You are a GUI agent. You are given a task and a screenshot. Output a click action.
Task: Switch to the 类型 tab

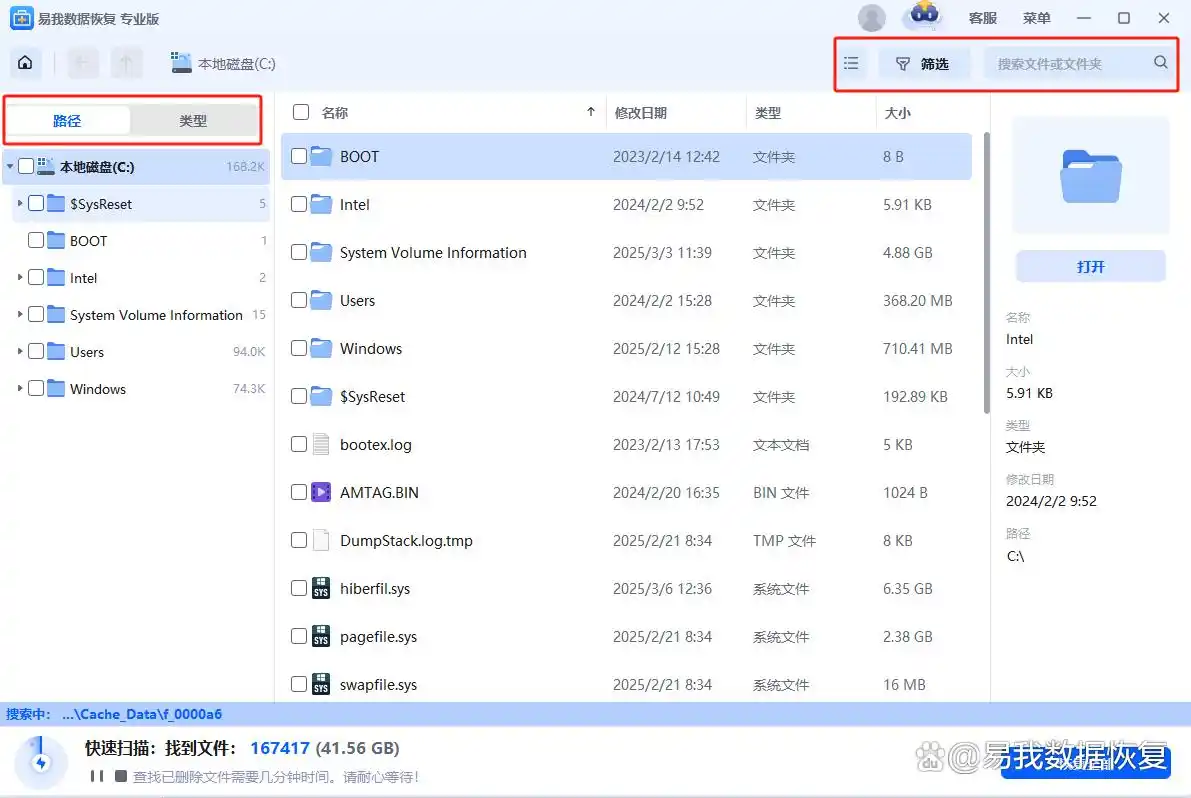tap(193, 119)
